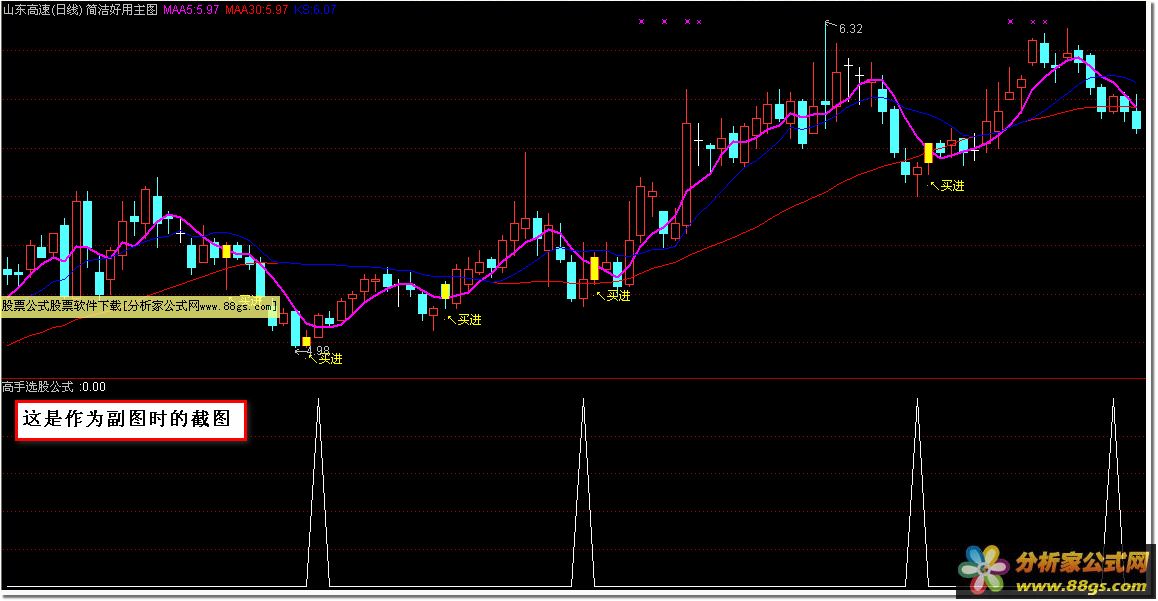
Task: Click the yellow candle above the rightmost 买进 signal
Action: 928,153
